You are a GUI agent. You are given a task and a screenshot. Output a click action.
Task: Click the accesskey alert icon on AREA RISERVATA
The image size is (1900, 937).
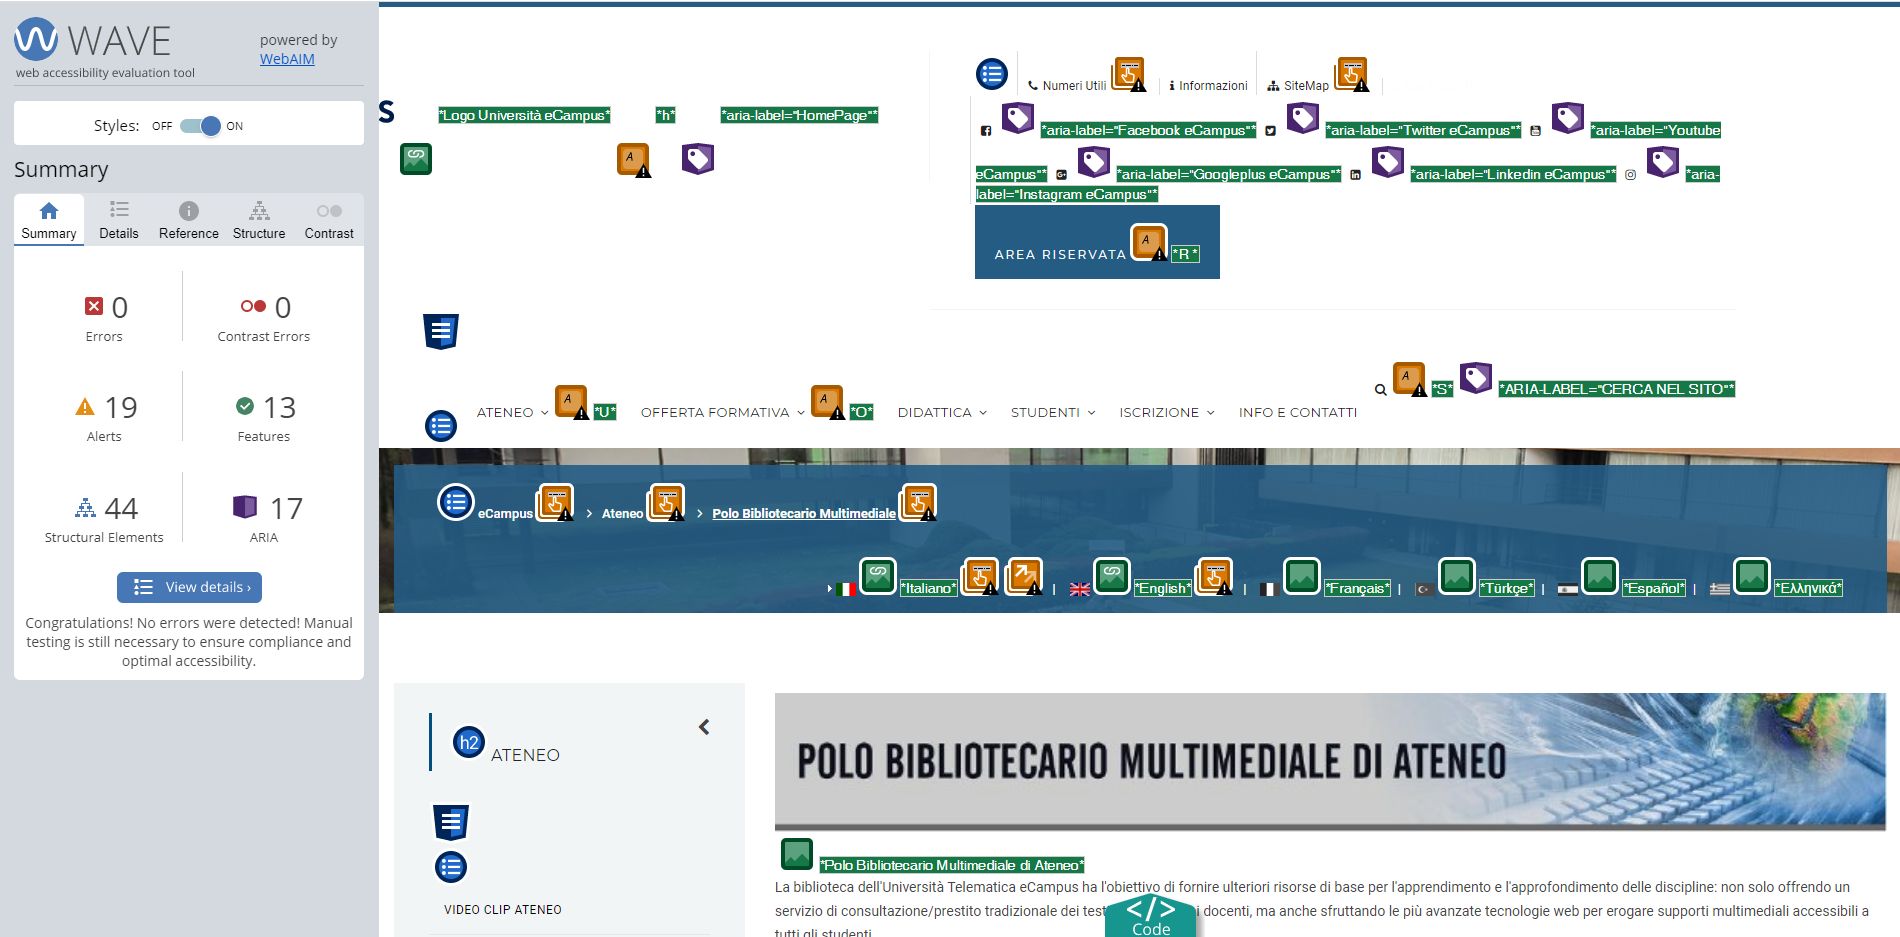coord(1149,242)
